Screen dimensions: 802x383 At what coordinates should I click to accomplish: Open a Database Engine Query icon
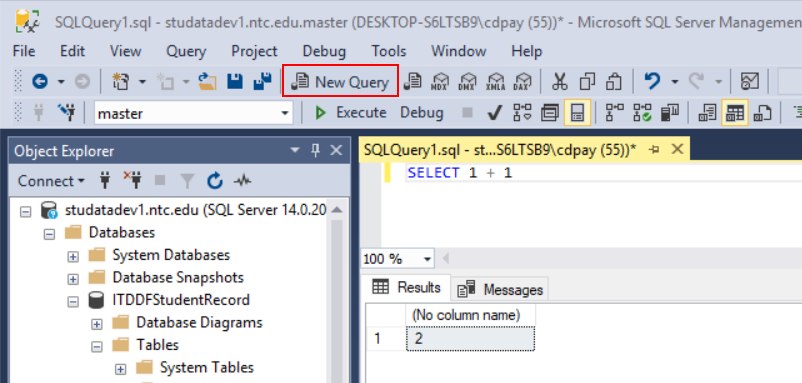click(412, 82)
